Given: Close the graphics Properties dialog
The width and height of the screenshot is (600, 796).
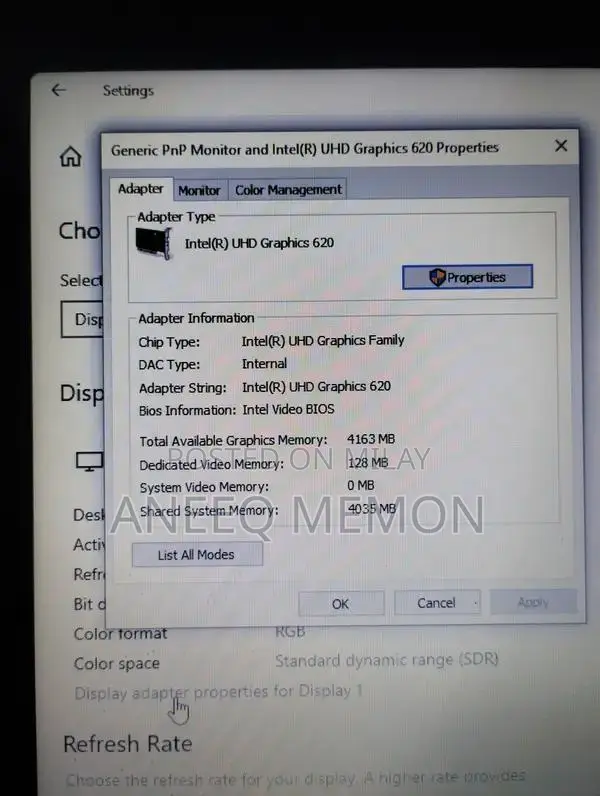Looking at the screenshot, I should (x=561, y=146).
